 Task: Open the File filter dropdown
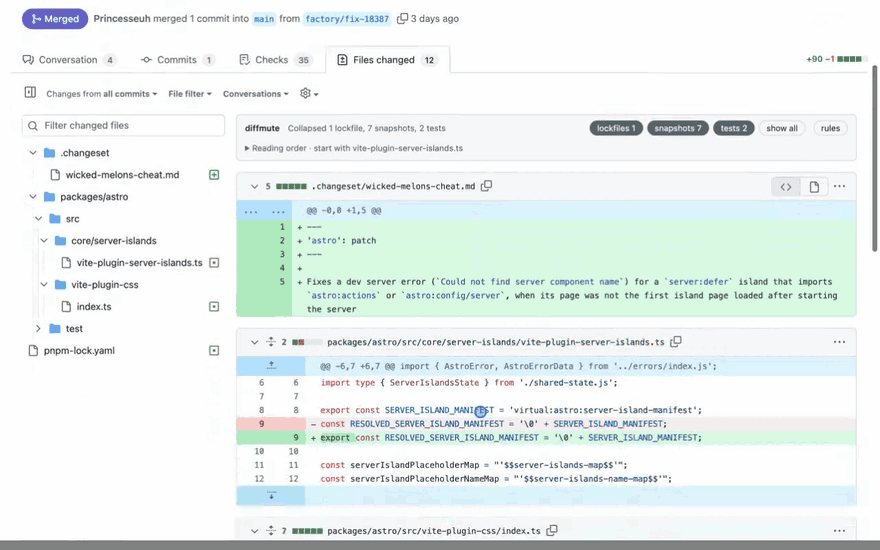(190, 94)
